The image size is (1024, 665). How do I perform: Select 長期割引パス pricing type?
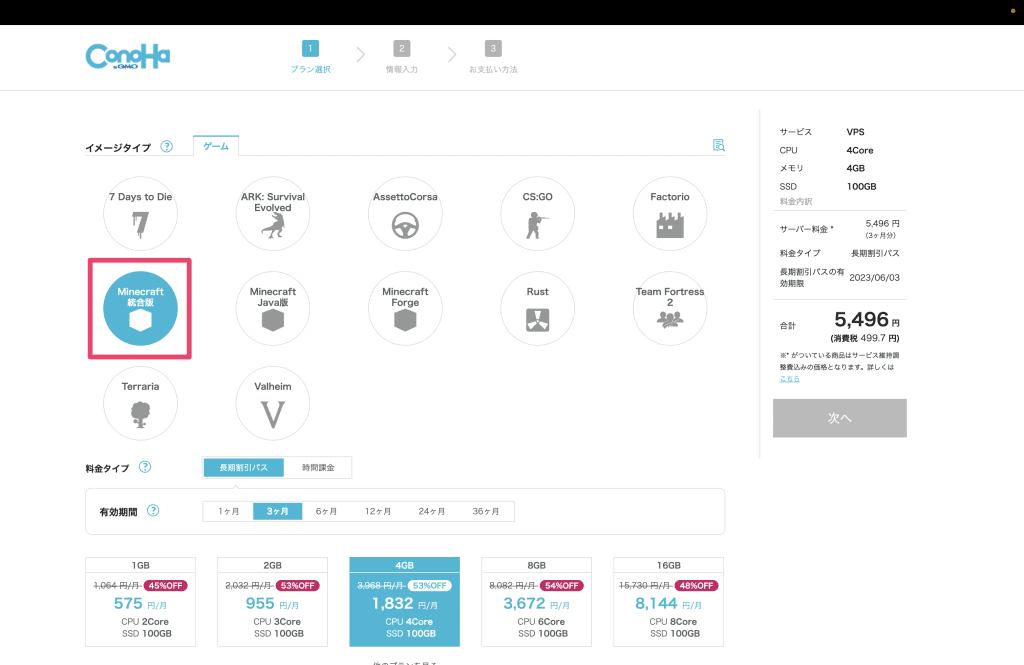pos(244,468)
